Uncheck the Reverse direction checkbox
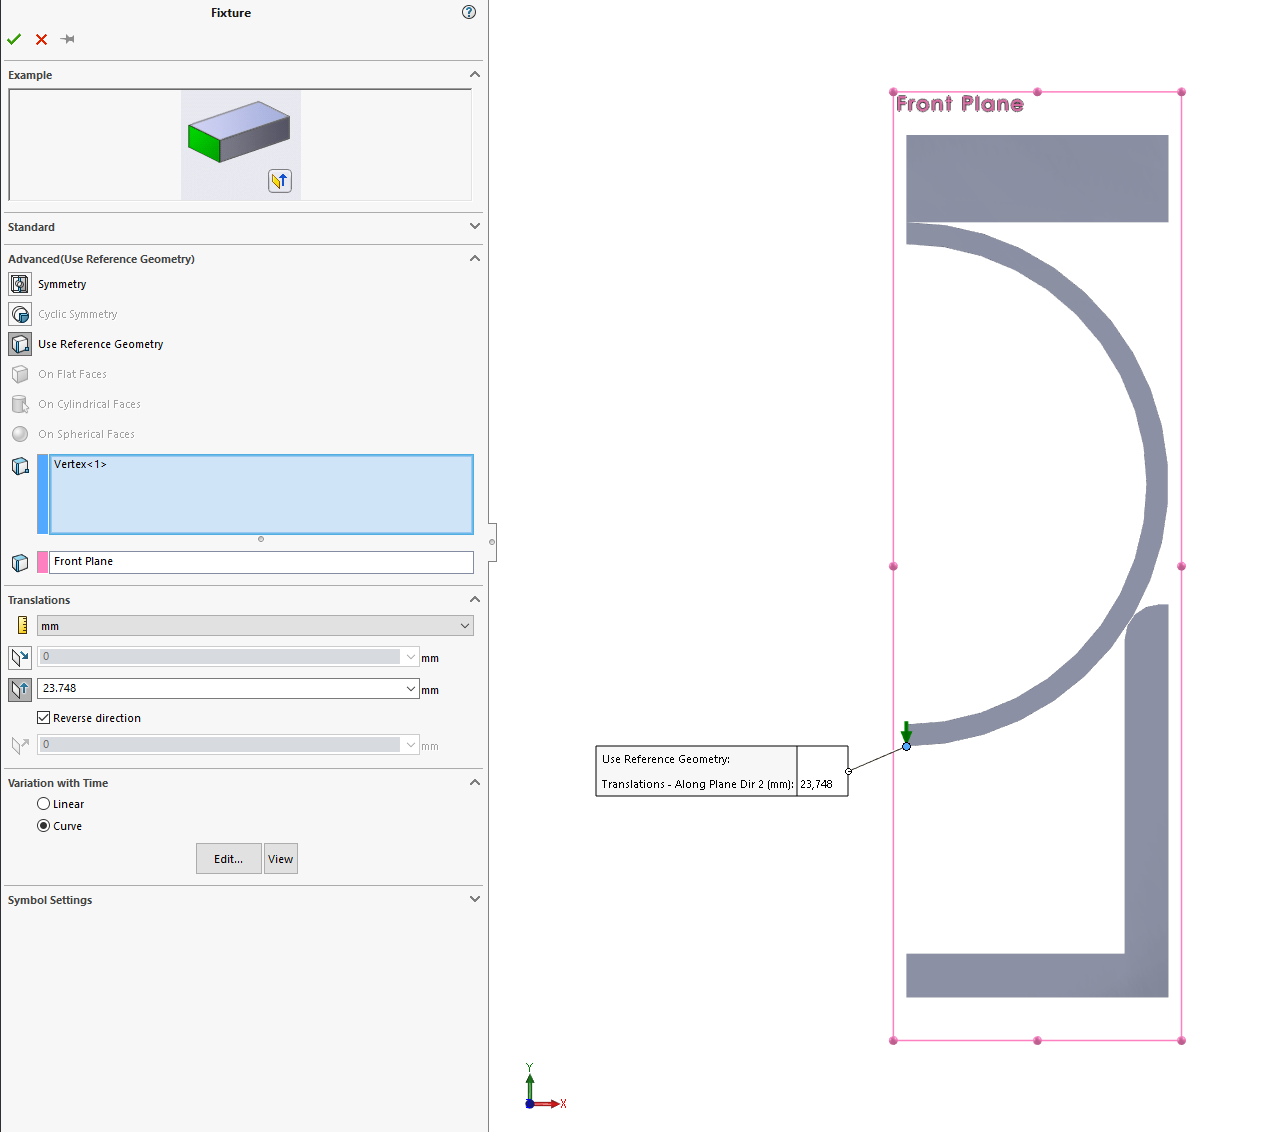Screen dimensions: 1266x1132 pos(44,718)
